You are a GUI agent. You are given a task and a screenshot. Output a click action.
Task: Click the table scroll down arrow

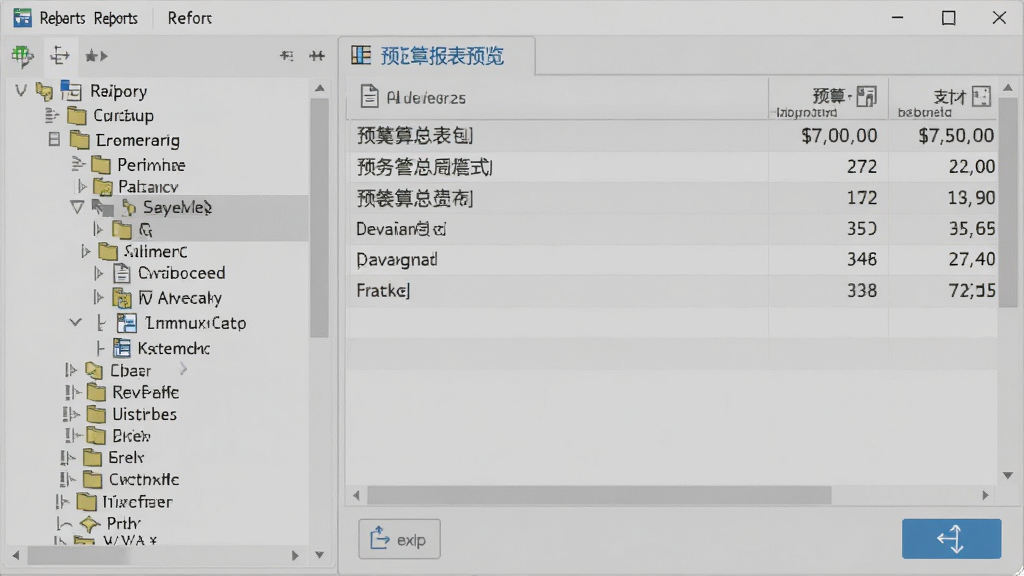[1008, 475]
